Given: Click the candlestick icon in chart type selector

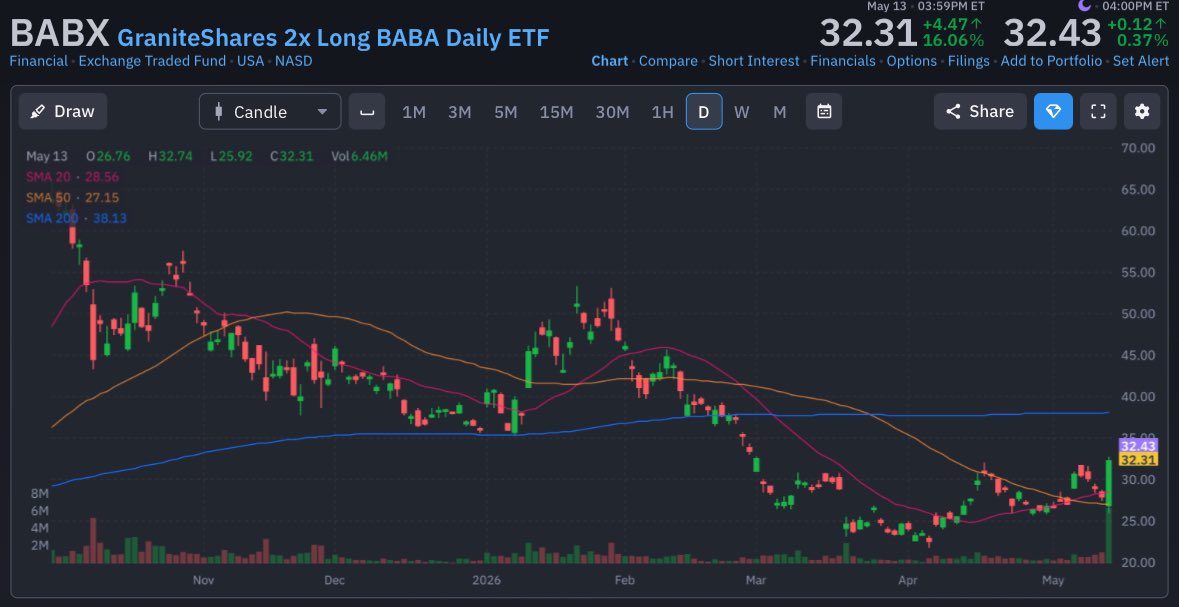Looking at the screenshot, I should tap(219, 112).
